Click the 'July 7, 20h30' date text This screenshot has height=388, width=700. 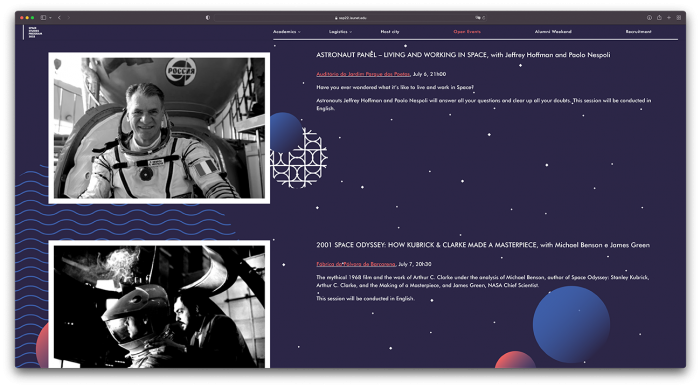click(415, 264)
